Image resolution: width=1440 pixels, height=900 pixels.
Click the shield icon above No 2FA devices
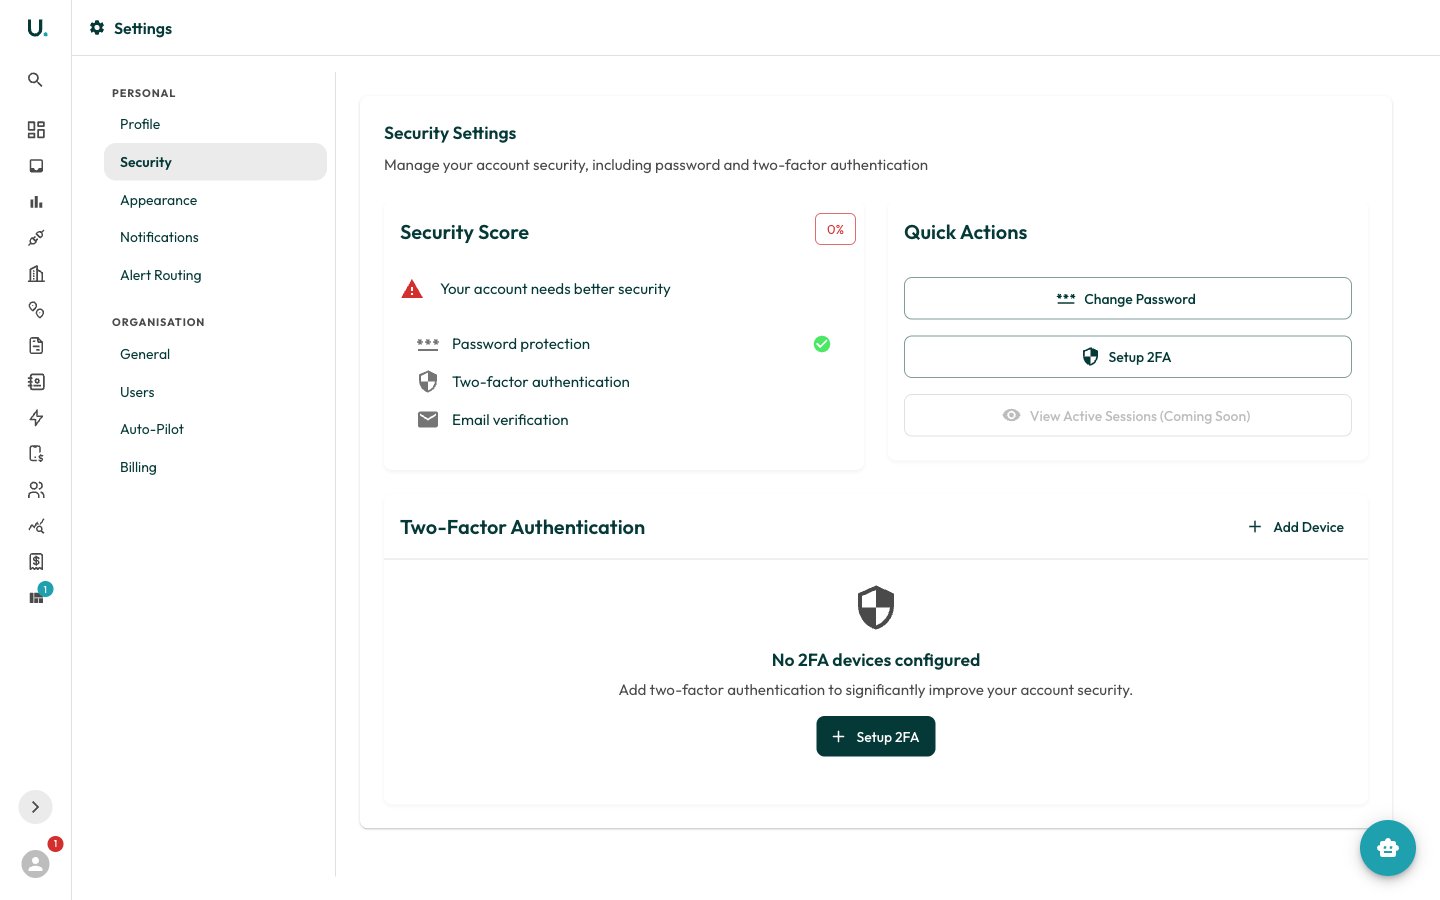point(876,607)
